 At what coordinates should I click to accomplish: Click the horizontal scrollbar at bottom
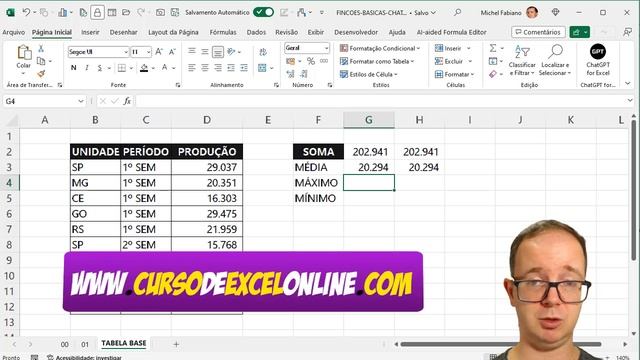(500, 344)
